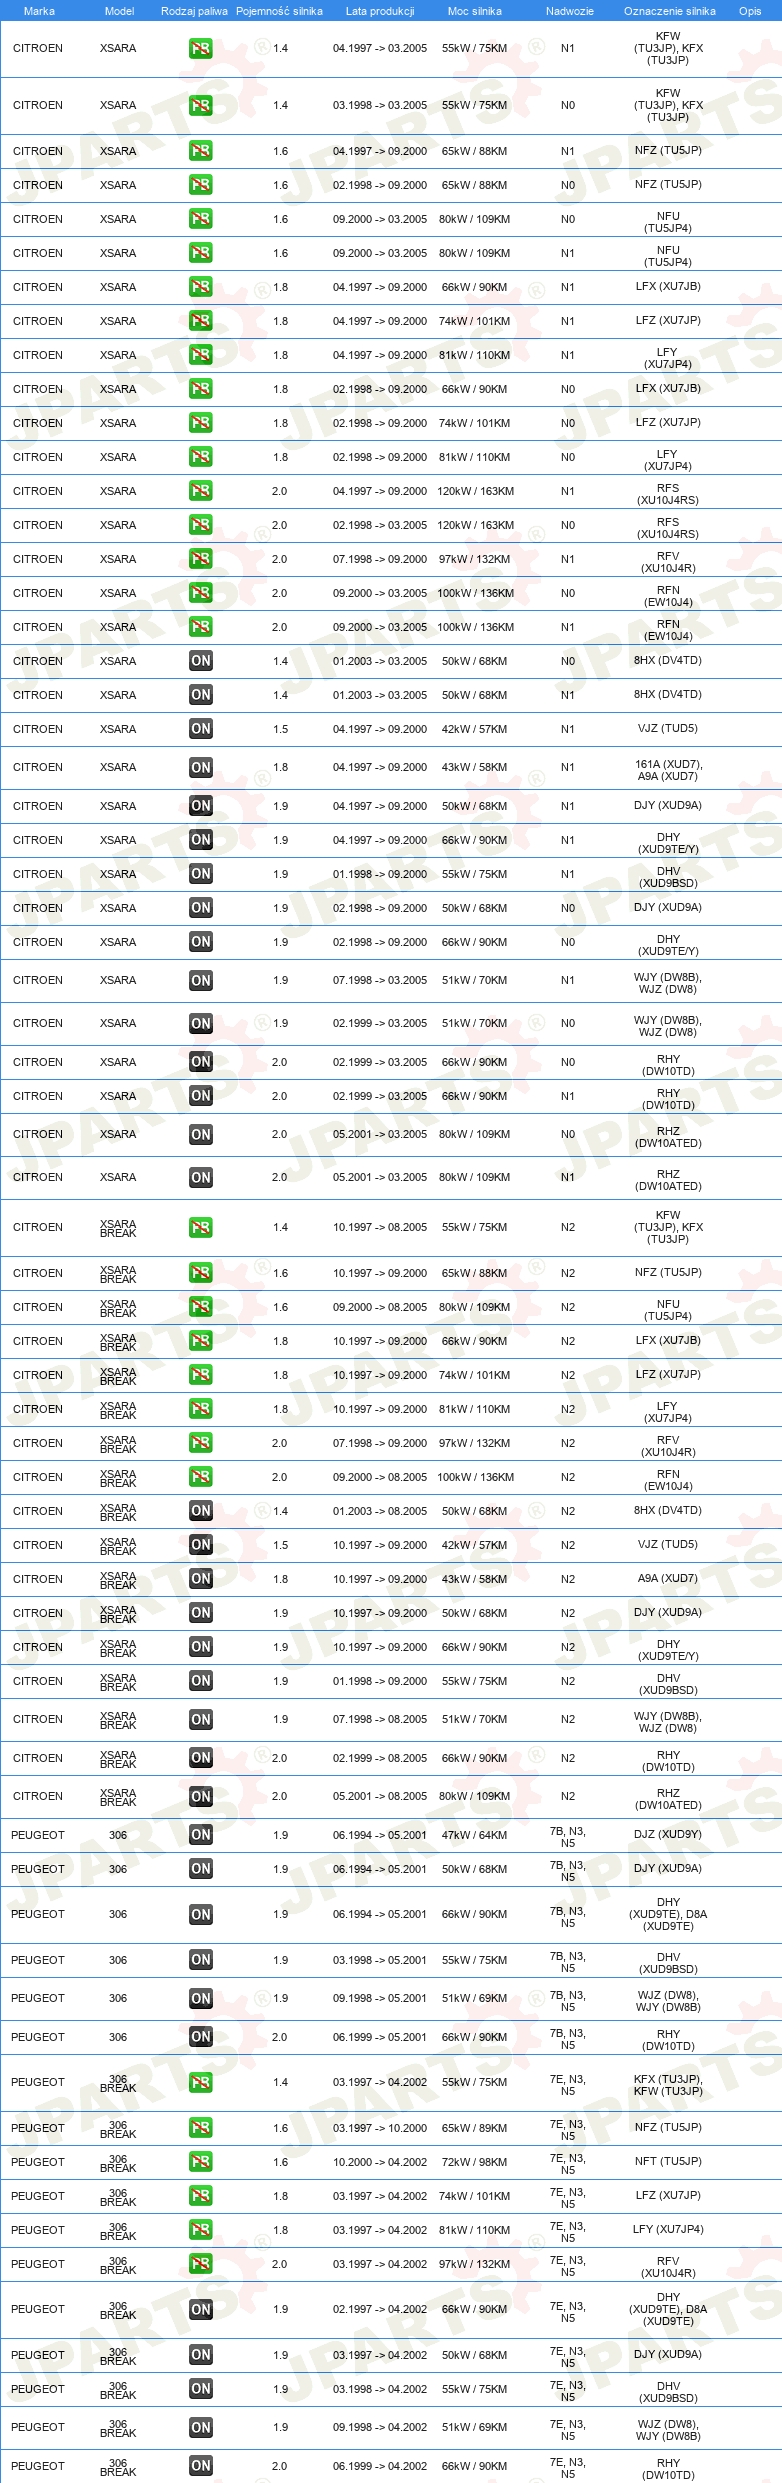Screen dimensions: 782x2483
Task: Click petrol icon in Xsara 1.4 03.1998 row
Action: tap(201, 105)
